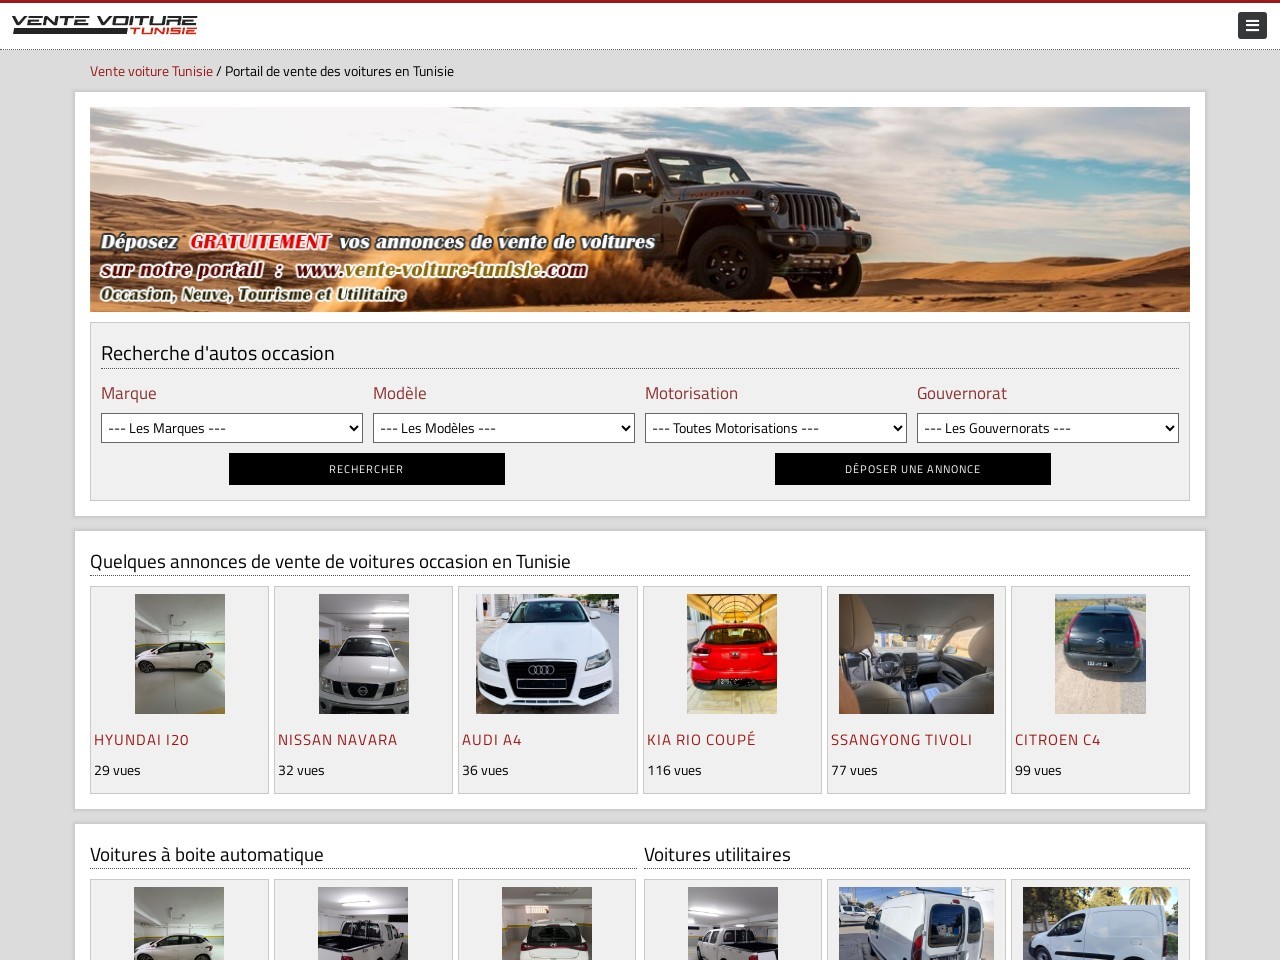This screenshot has height=960, width=1280.
Task: Open the Citroen C4 listing photo
Action: click(1100, 654)
